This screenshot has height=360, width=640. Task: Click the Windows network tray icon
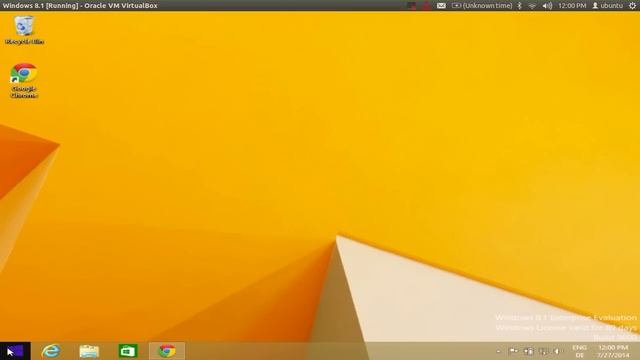[x=543, y=351]
